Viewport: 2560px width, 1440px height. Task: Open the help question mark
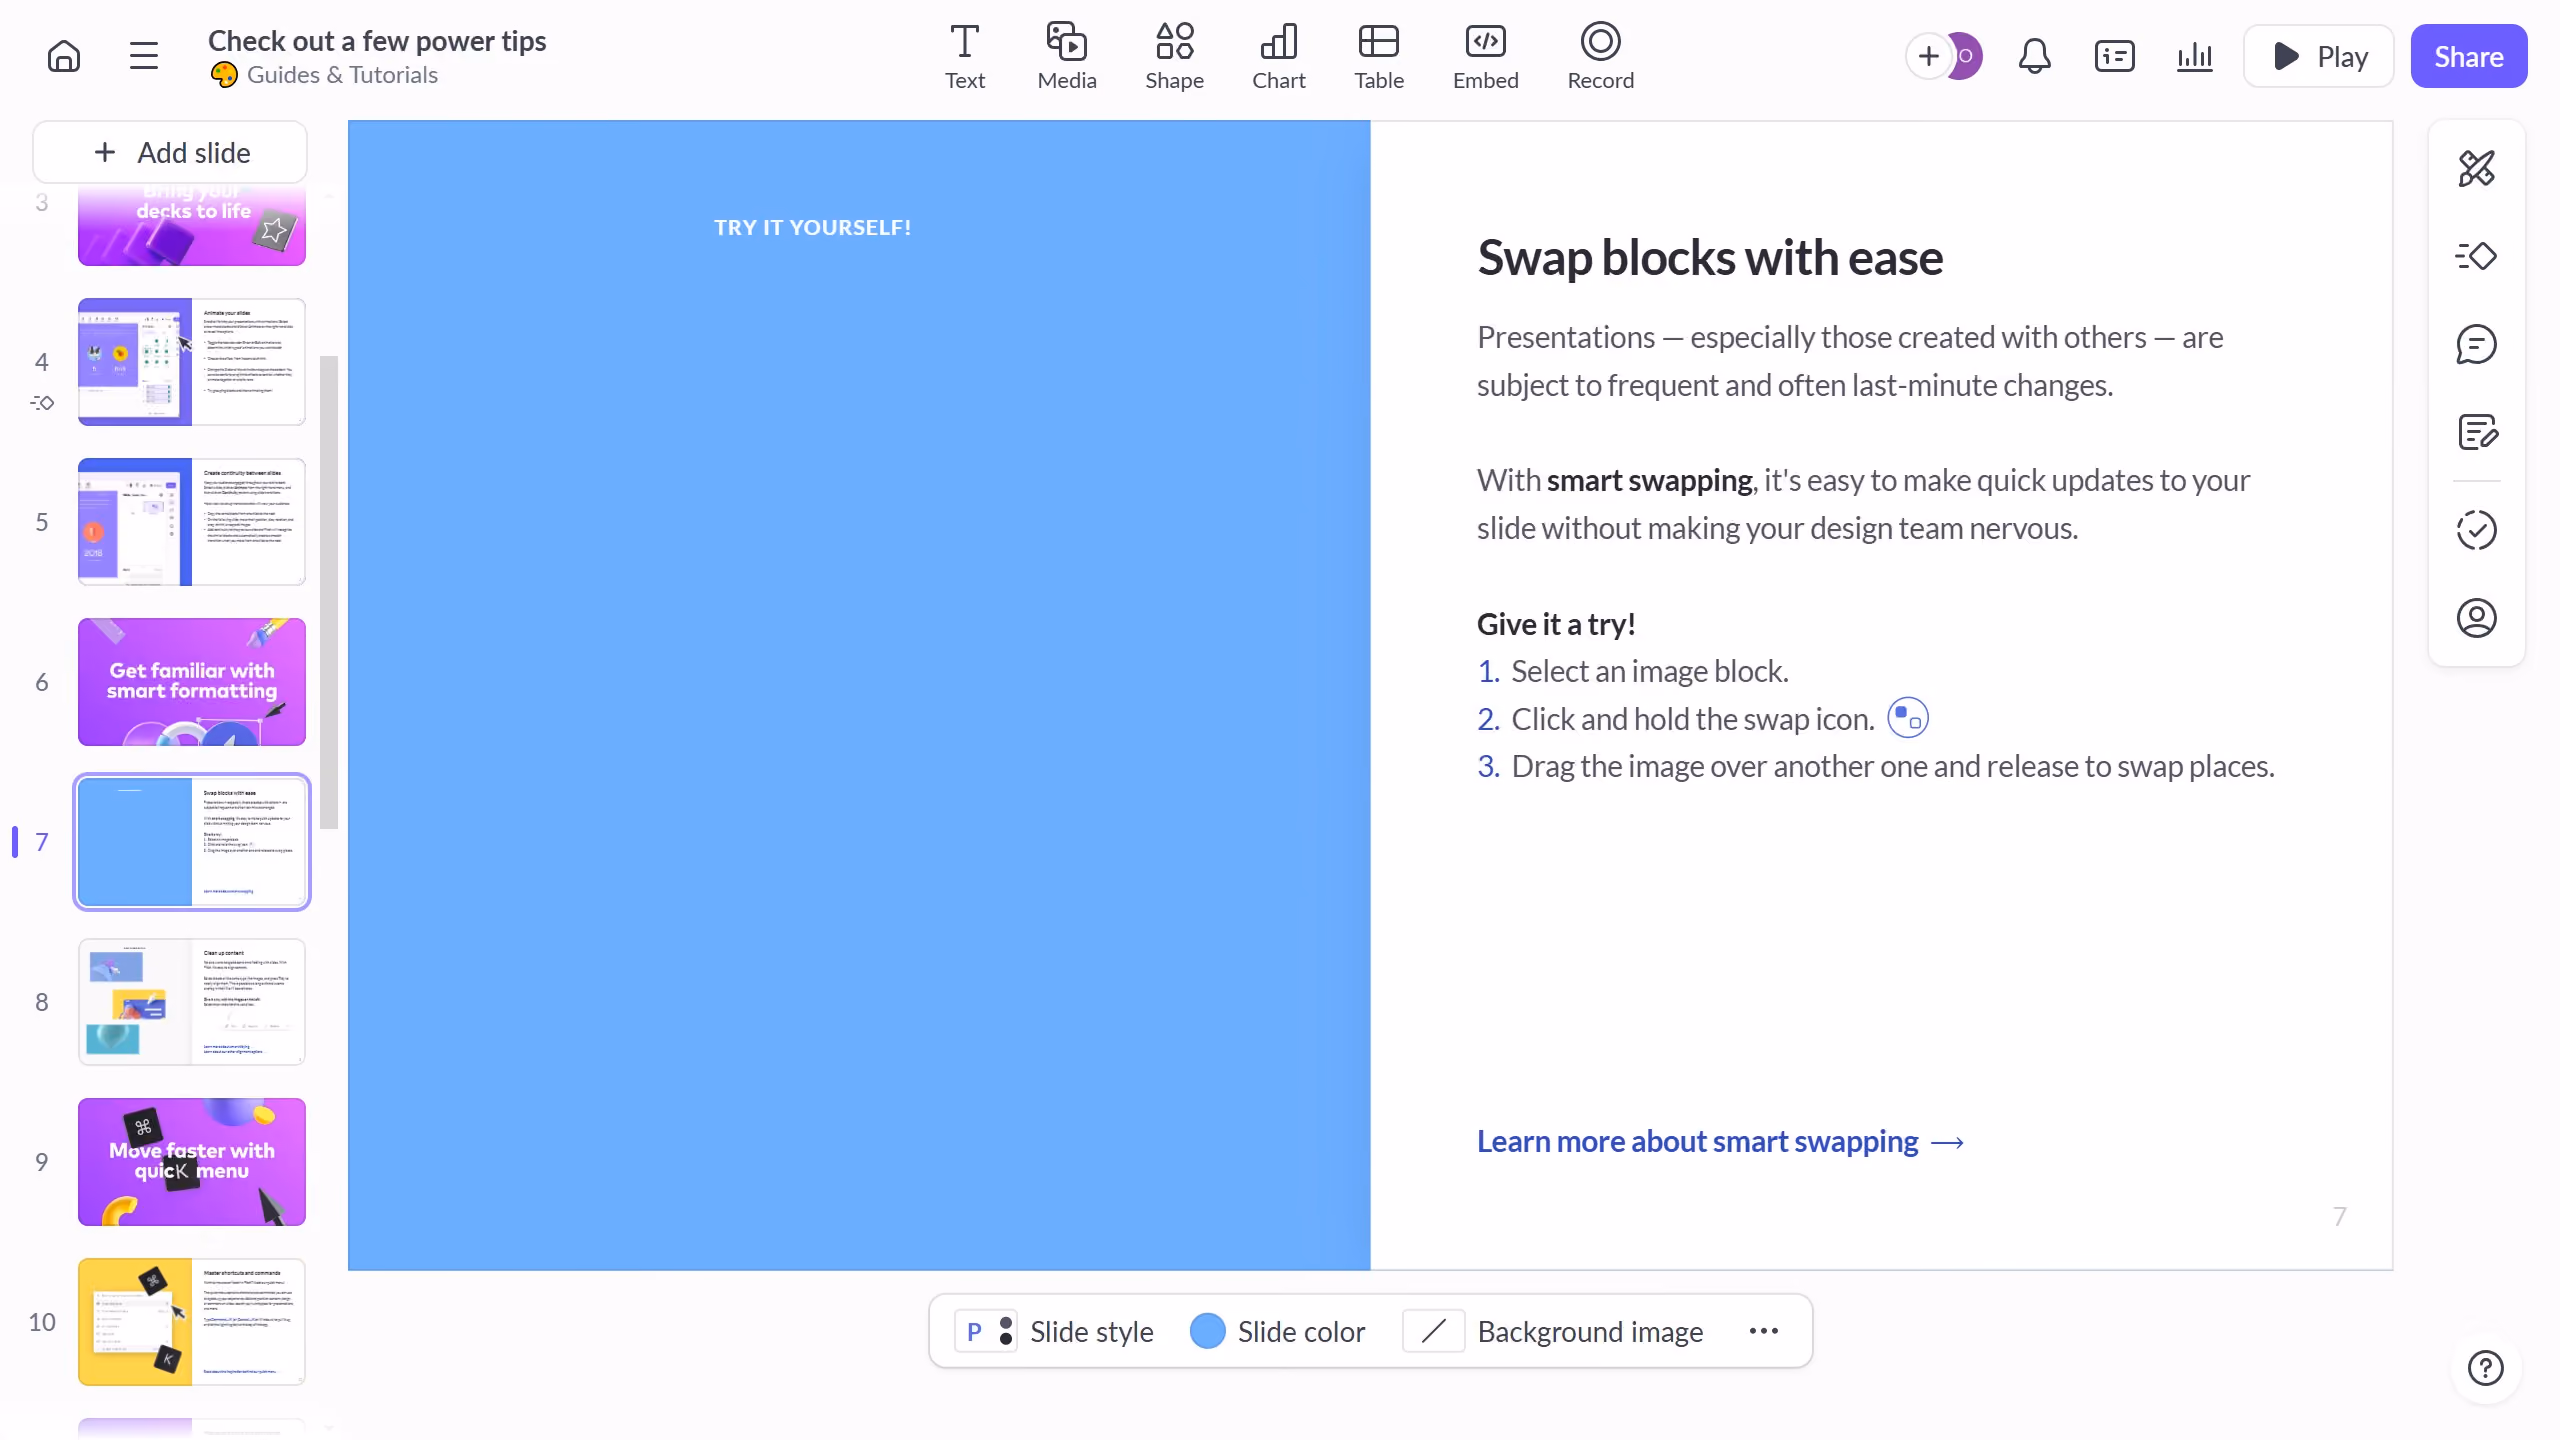point(2485,1367)
